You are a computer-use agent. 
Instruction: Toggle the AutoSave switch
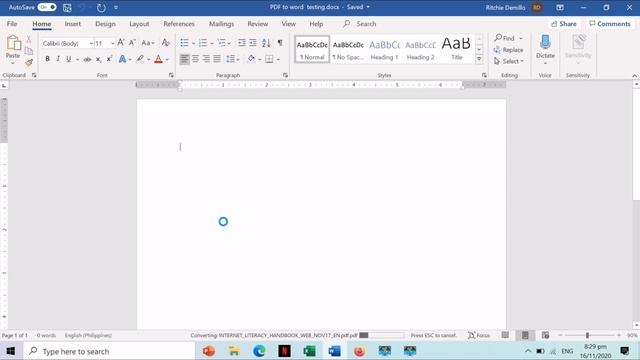pos(47,7)
